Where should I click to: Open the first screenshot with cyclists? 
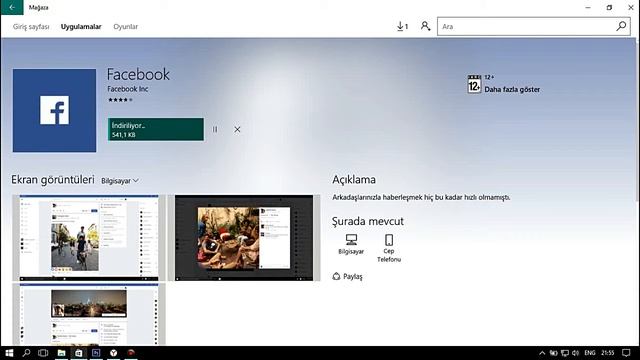tap(89, 238)
